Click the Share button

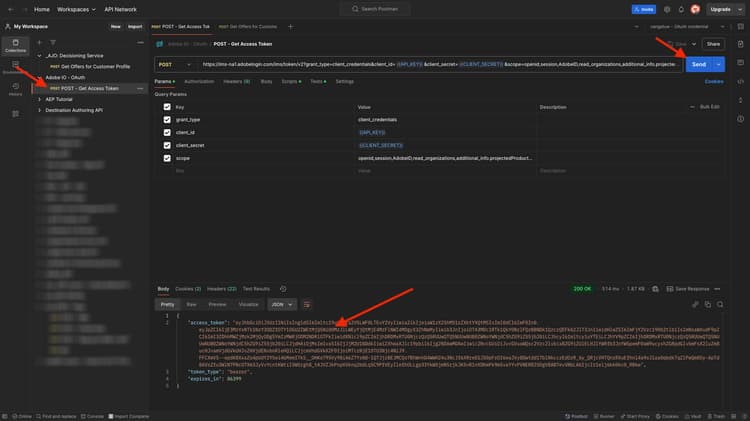(x=713, y=44)
